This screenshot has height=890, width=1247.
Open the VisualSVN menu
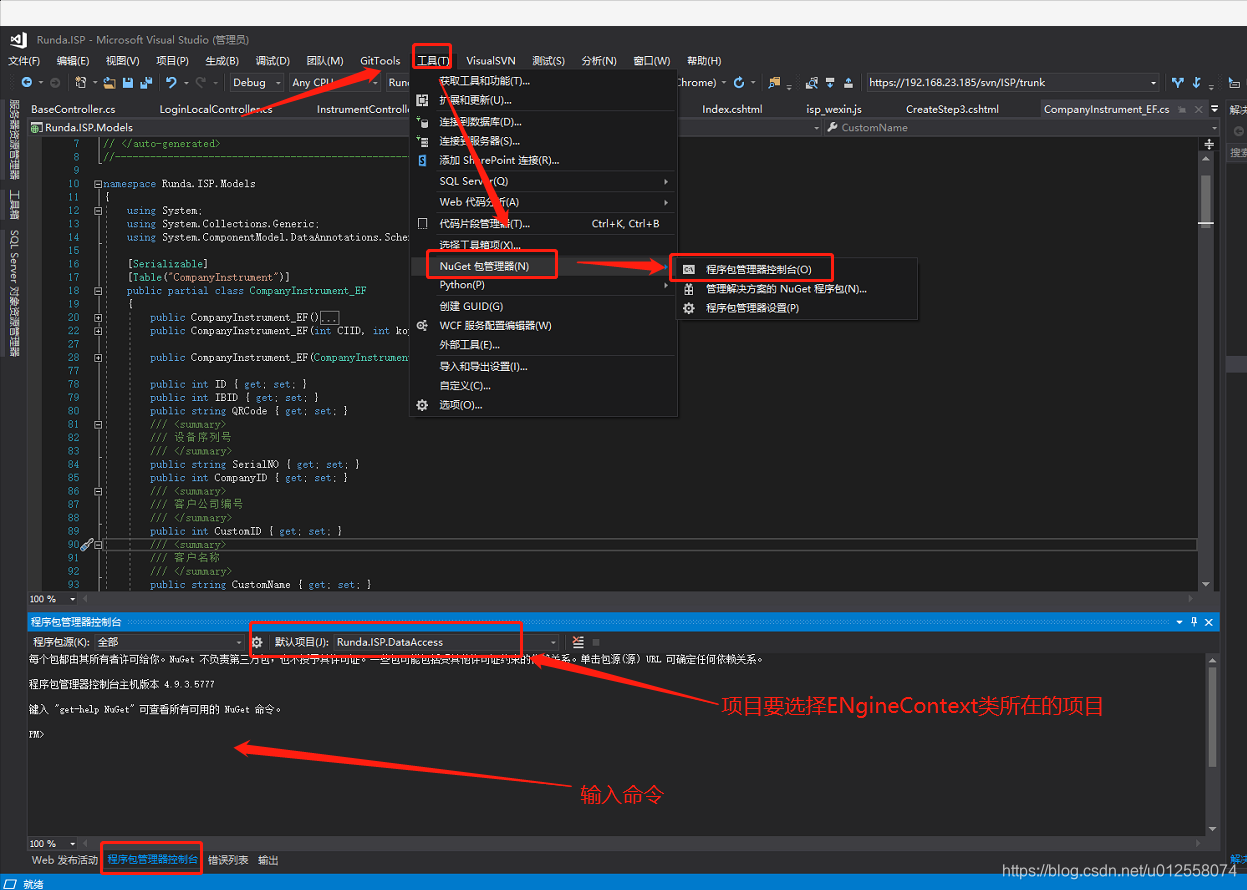point(491,61)
